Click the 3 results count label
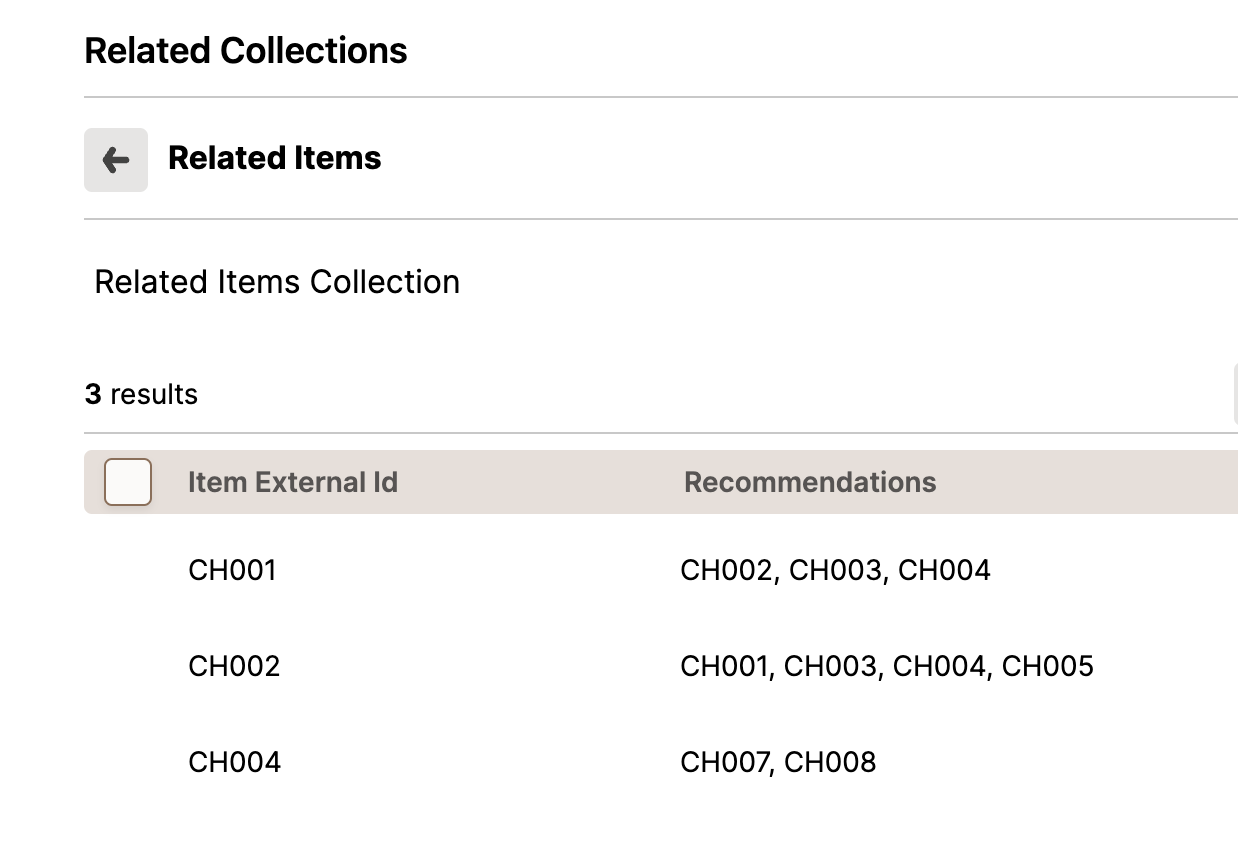This screenshot has height=854, width=1238. tap(141, 394)
